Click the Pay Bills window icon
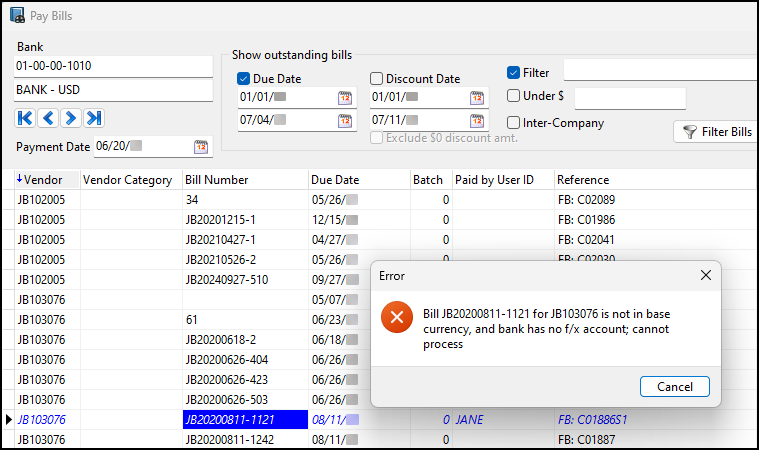Viewport: 759px width, 450px height. coord(17,15)
